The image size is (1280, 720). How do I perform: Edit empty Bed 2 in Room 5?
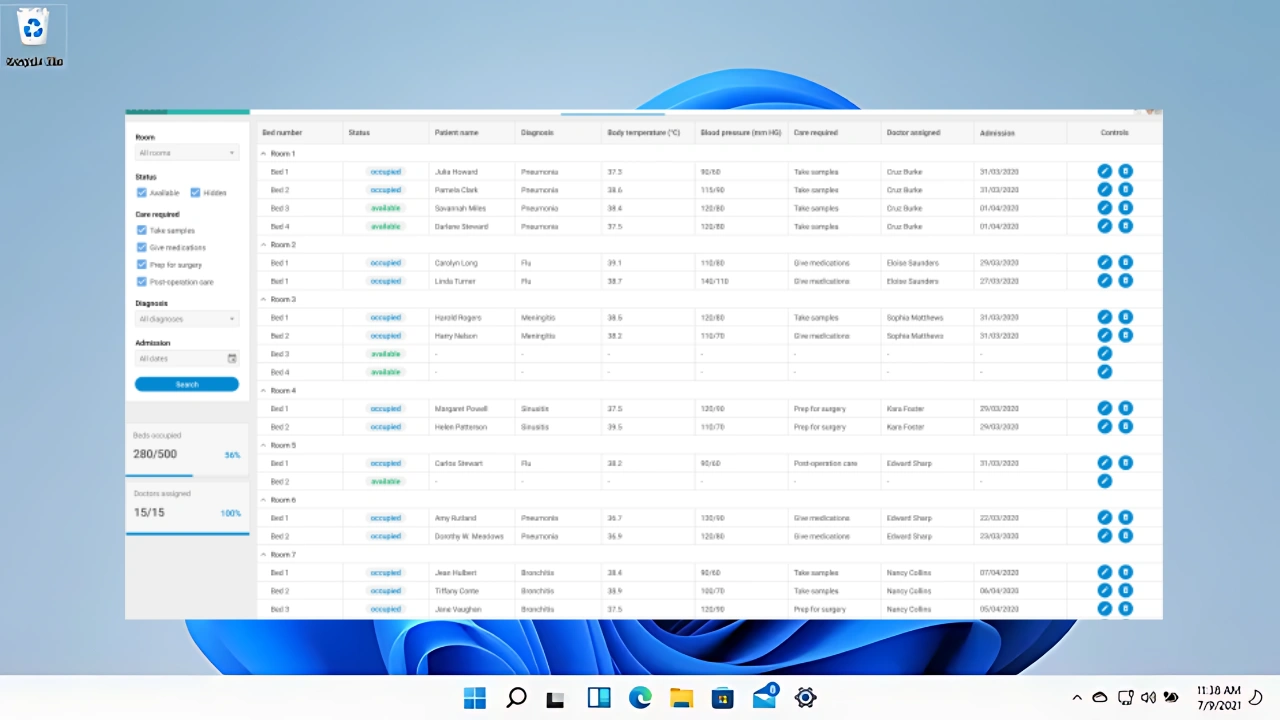click(x=1105, y=481)
